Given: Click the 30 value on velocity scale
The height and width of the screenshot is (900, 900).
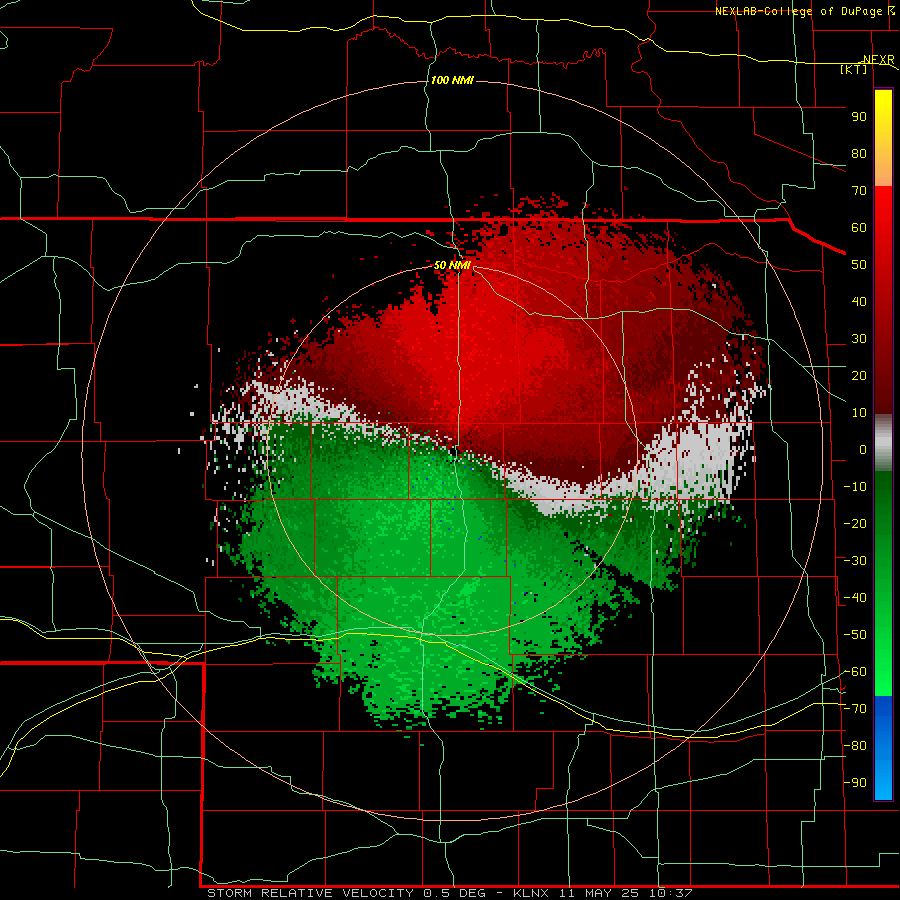Looking at the screenshot, I should (859, 339).
